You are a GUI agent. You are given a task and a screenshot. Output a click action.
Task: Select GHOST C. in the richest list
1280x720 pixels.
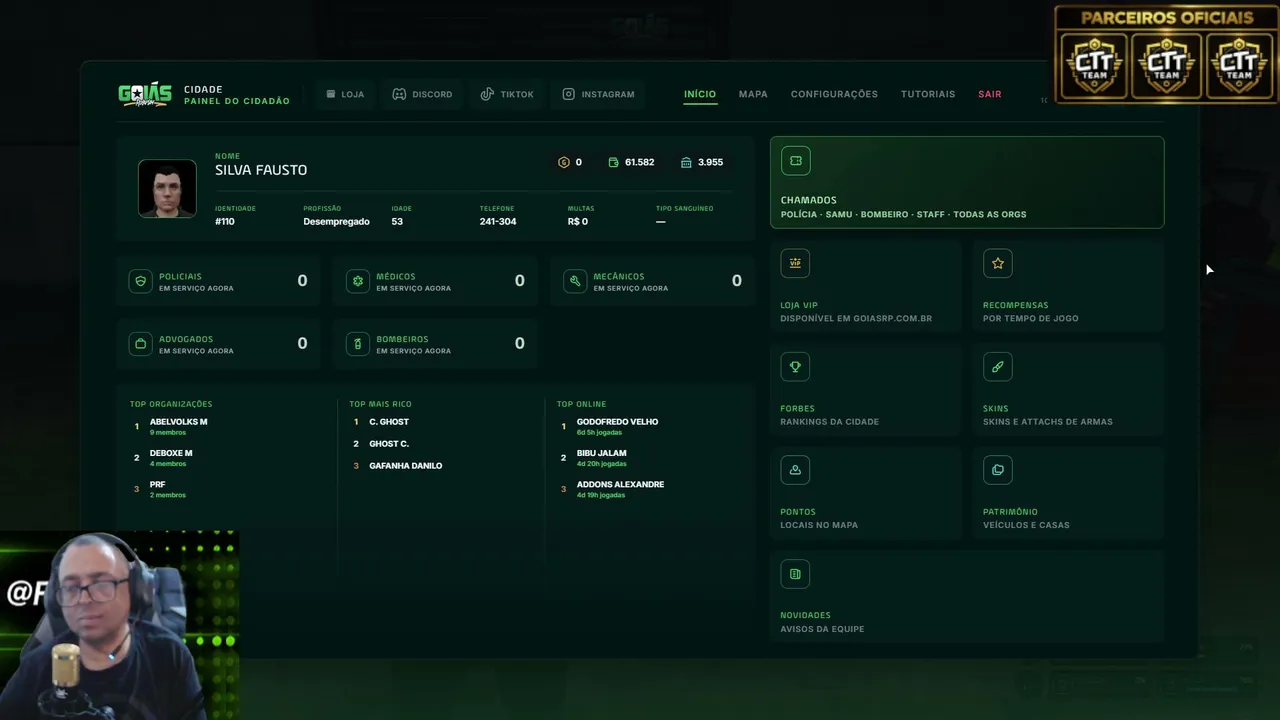pos(389,444)
